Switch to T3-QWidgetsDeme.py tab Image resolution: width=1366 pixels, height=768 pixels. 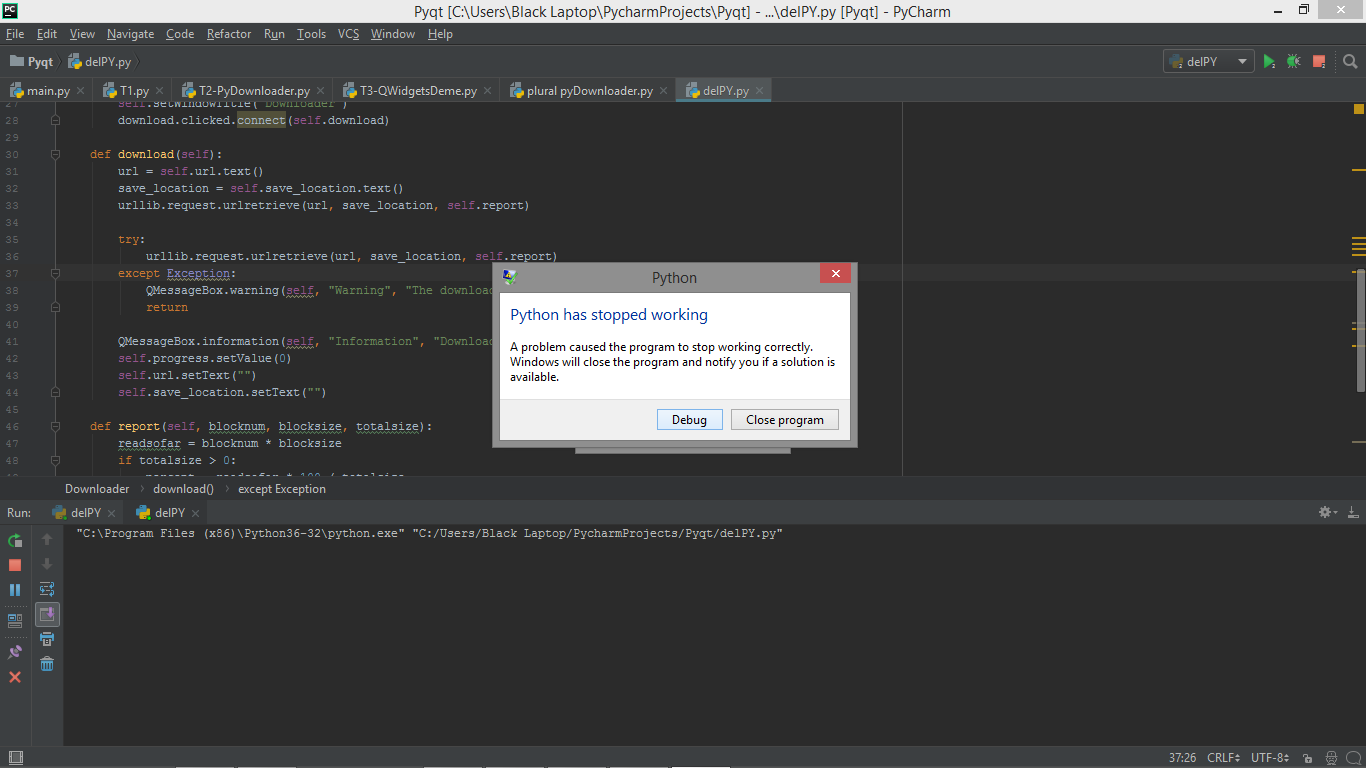point(418,91)
